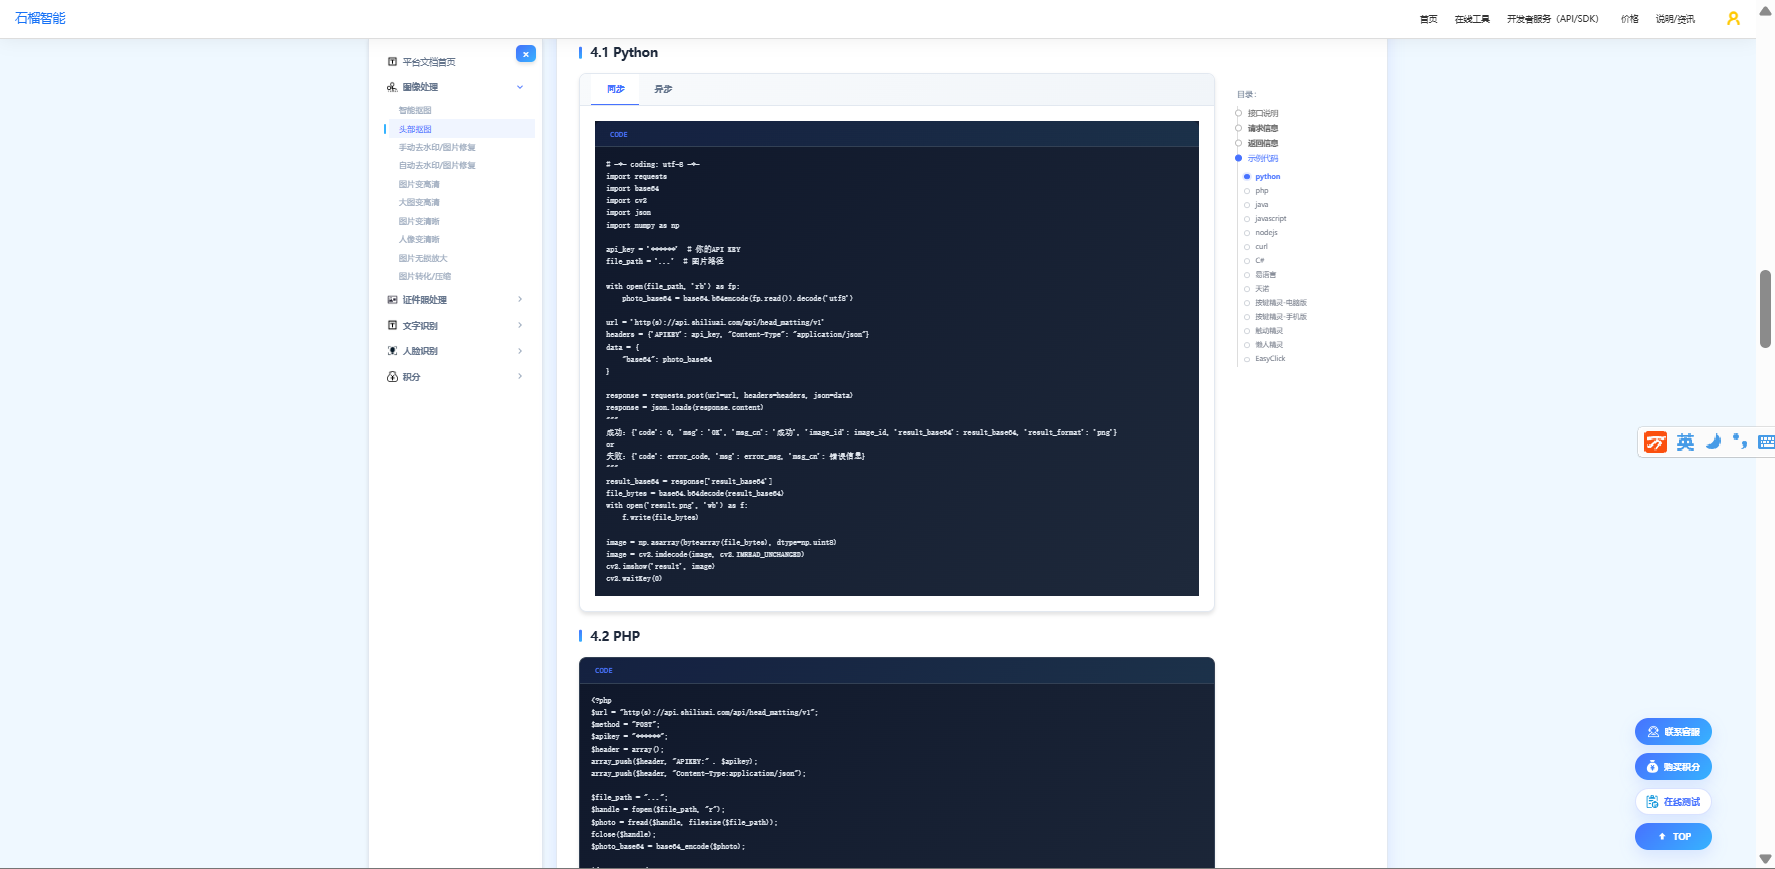Open 智能抠图 doc page
1775x869 pixels.
(415, 110)
